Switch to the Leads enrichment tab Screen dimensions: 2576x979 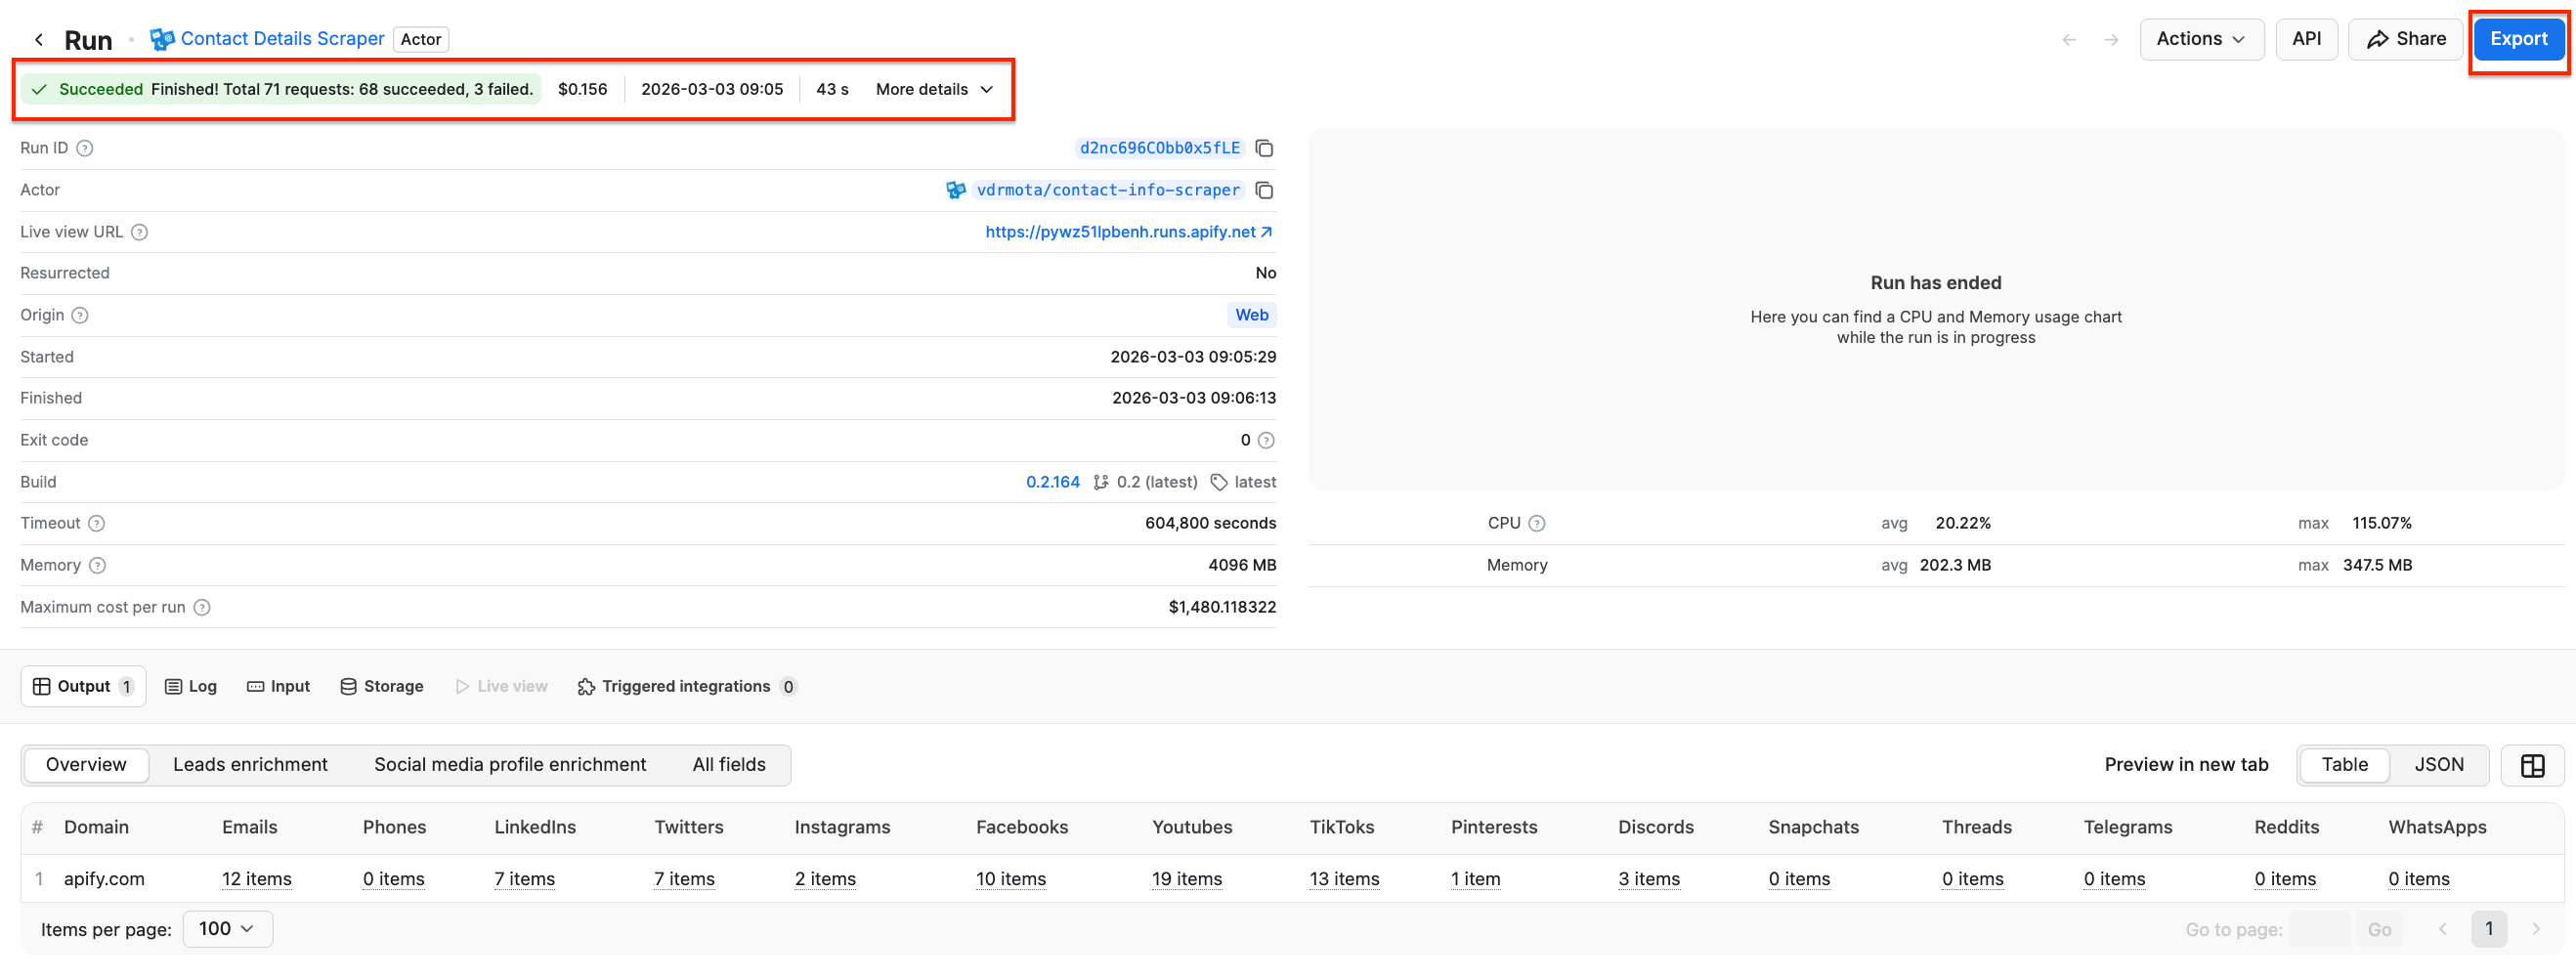click(x=250, y=764)
